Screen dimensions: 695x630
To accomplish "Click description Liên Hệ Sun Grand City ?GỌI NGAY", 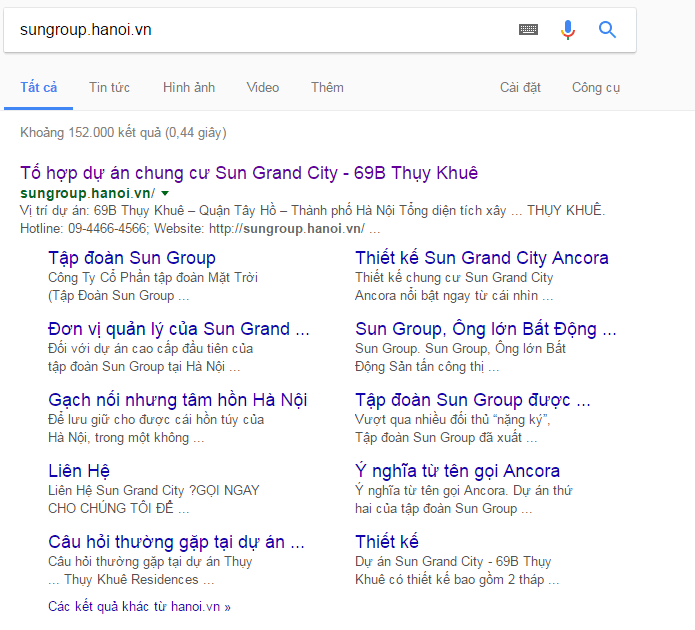I will point(154,499).
